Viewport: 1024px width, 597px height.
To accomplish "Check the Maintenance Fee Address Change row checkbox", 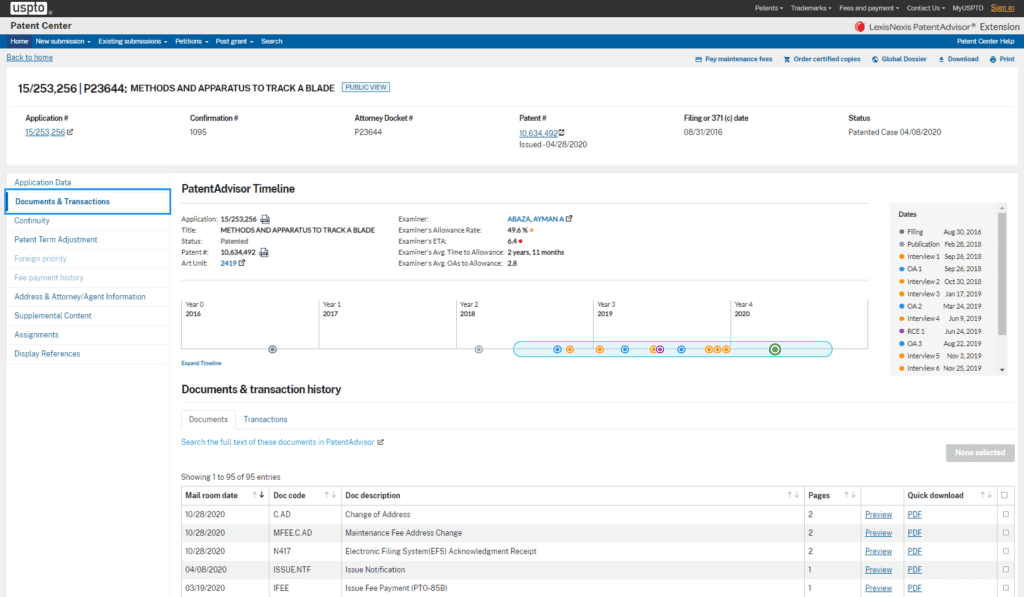I will pyautogui.click(x=1006, y=532).
